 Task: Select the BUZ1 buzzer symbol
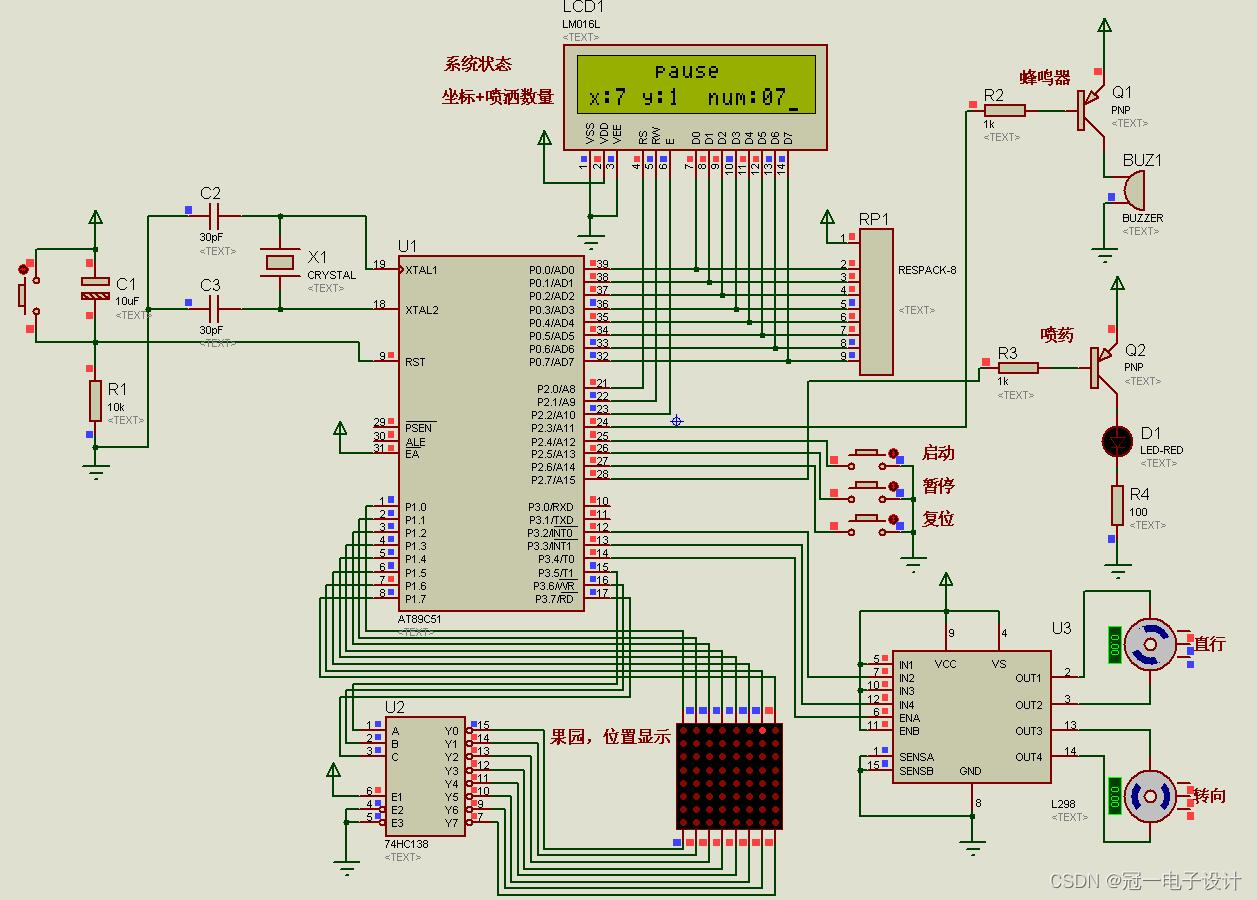tap(1133, 190)
